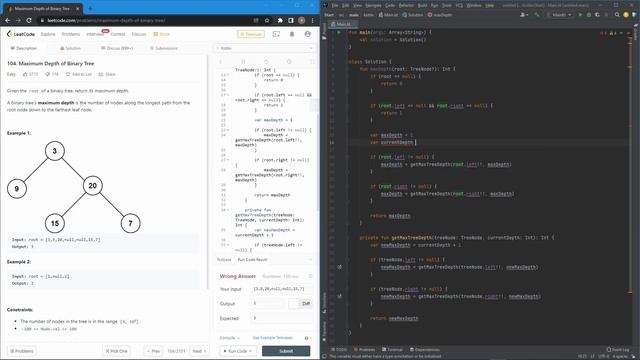This screenshot has width=640, height=360.
Task: Open the Explore menu on LeetCode
Action: tap(48, 34)
